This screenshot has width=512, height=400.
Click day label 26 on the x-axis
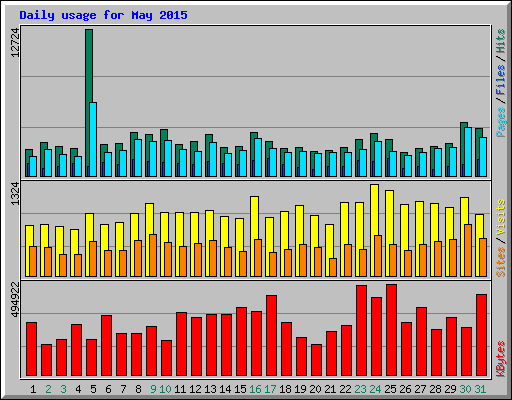pos(405,389)
